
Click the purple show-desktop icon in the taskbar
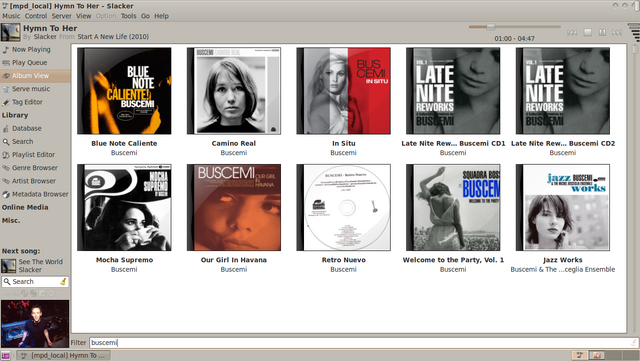click(5, 356)
